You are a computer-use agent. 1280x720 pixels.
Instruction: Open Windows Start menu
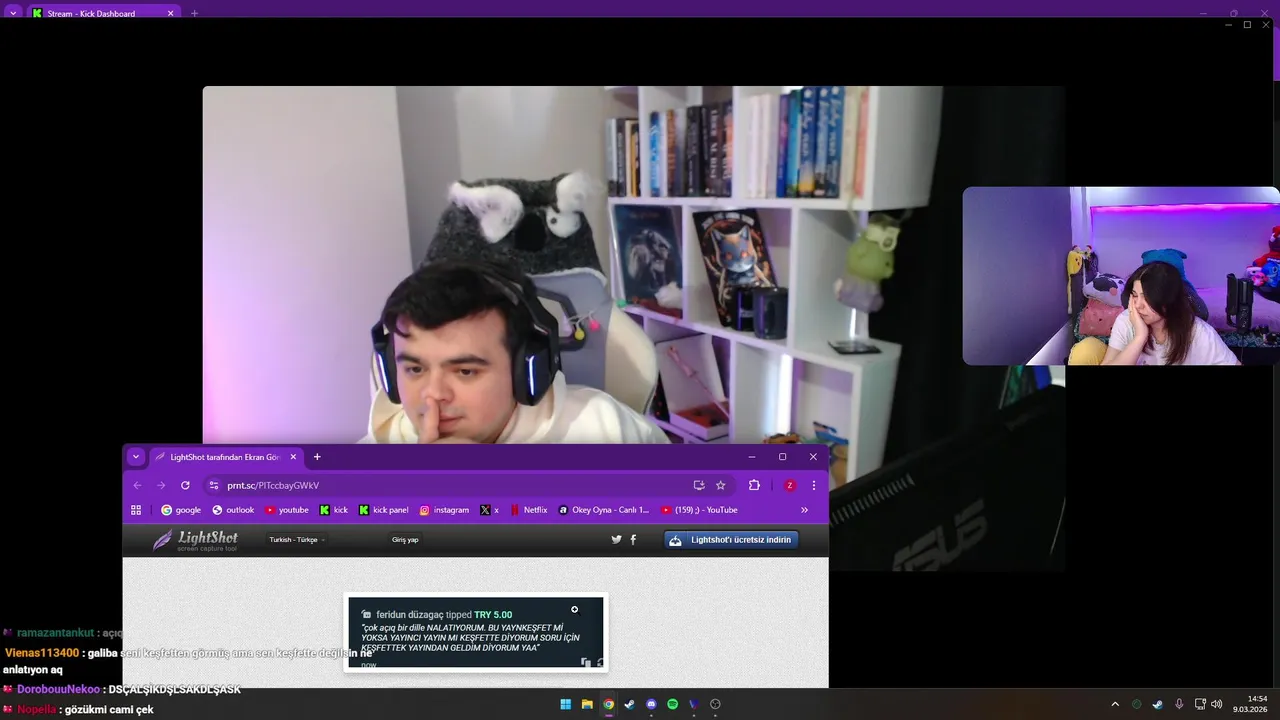coord(565,704)
